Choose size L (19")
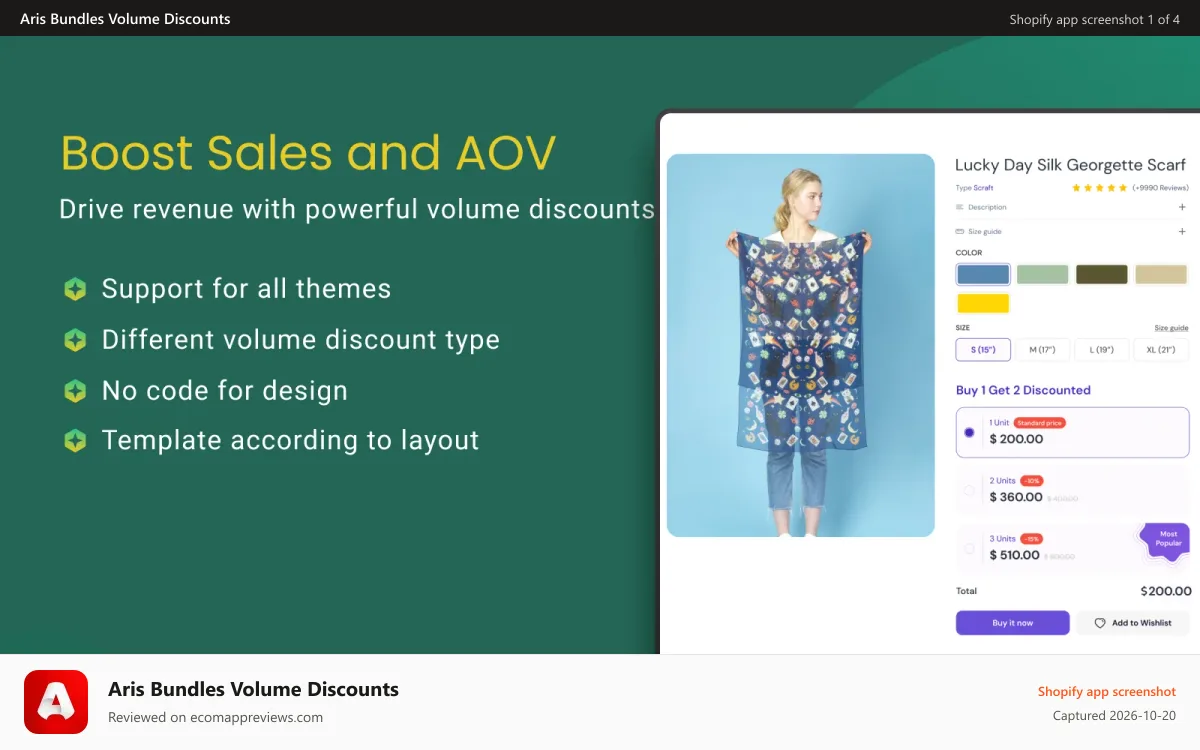This screenshot has height=750, width=1200. coord(1101,349)
